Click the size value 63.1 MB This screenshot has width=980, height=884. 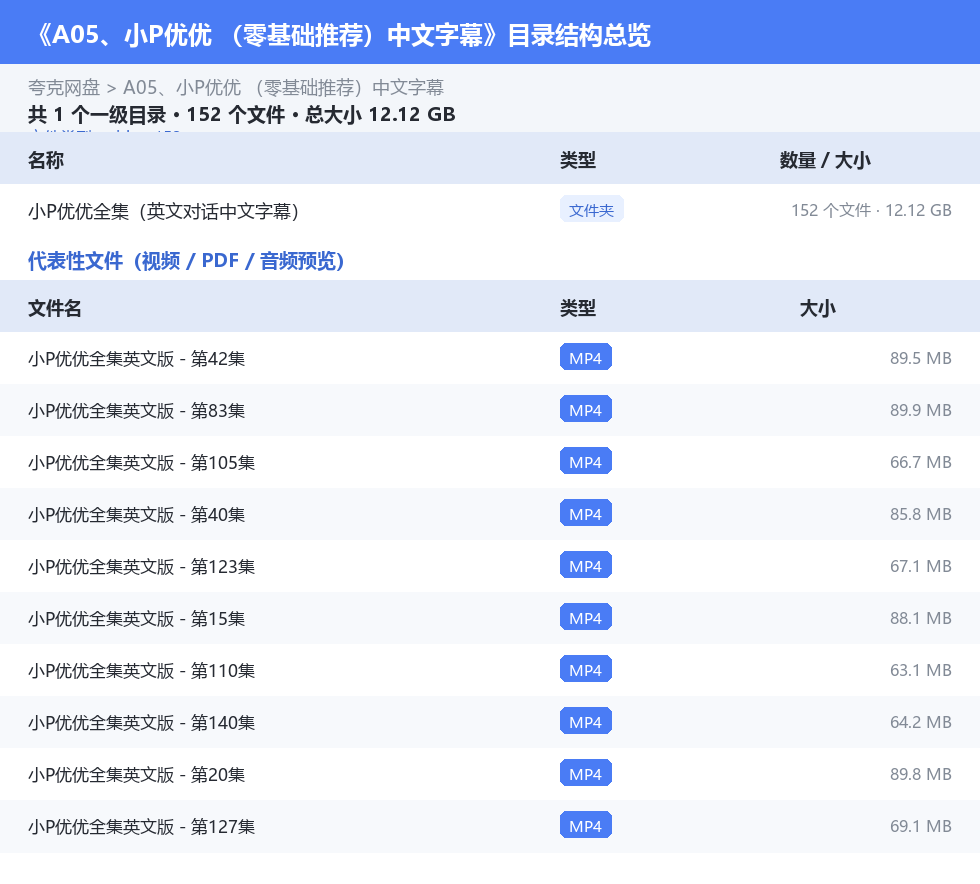pos(921,670)
